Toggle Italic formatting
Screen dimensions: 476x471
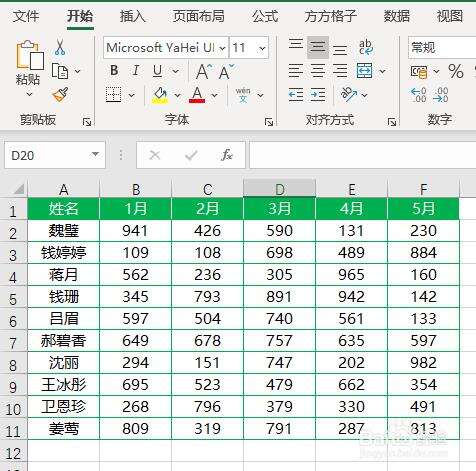[136, 71]
